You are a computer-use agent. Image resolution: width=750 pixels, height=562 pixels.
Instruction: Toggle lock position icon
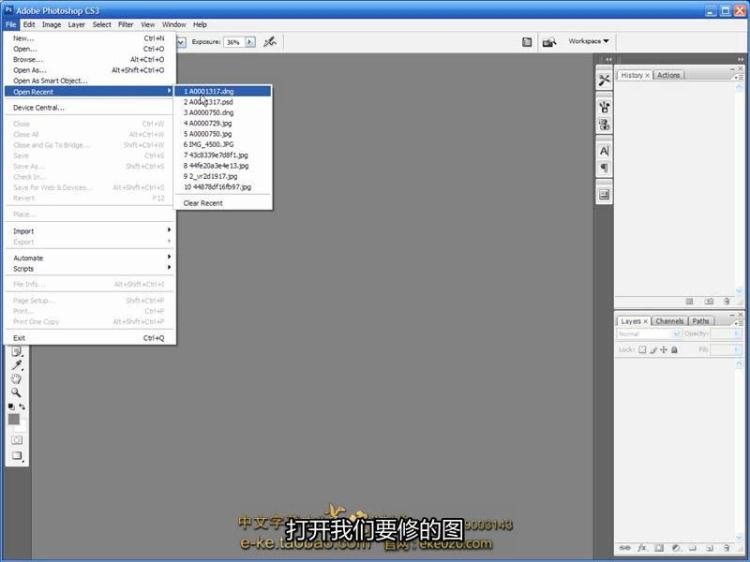click(x=663, y=350)
